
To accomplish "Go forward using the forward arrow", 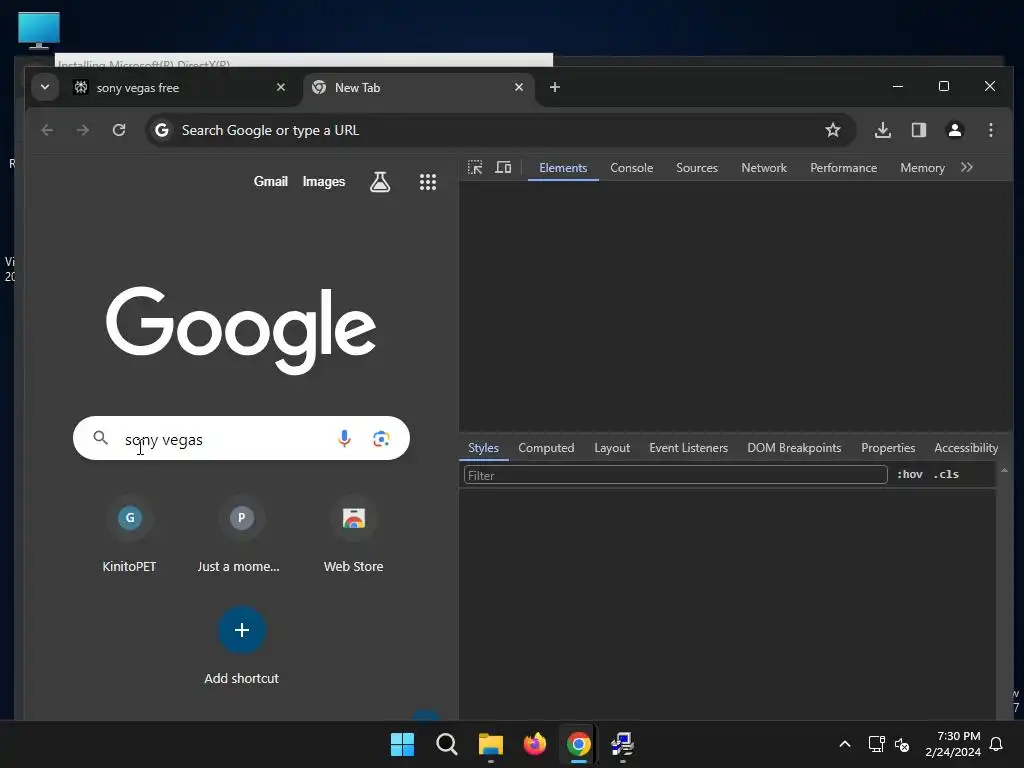I will tap(82, 130).
